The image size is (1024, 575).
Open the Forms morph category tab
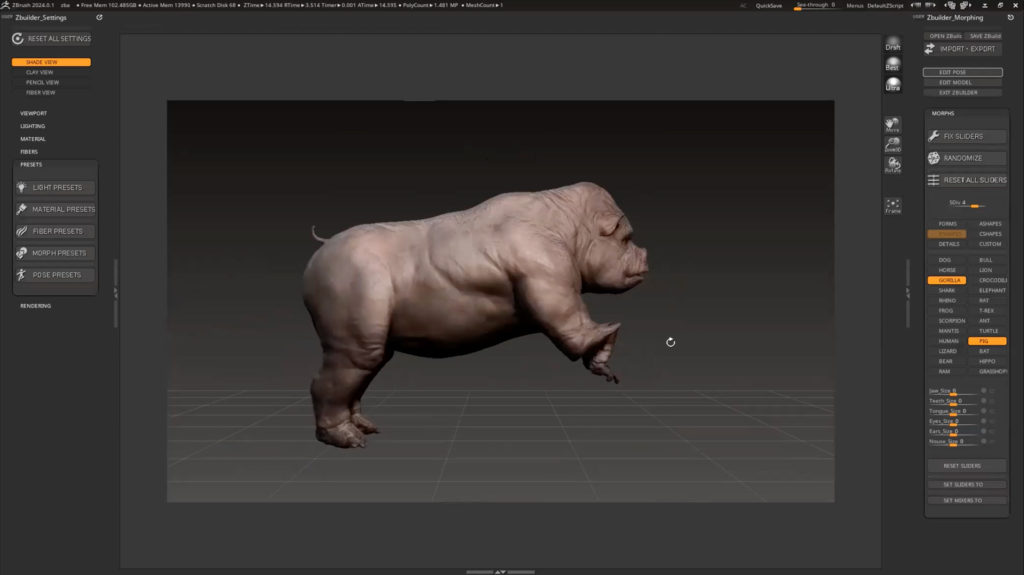point(947,224)
